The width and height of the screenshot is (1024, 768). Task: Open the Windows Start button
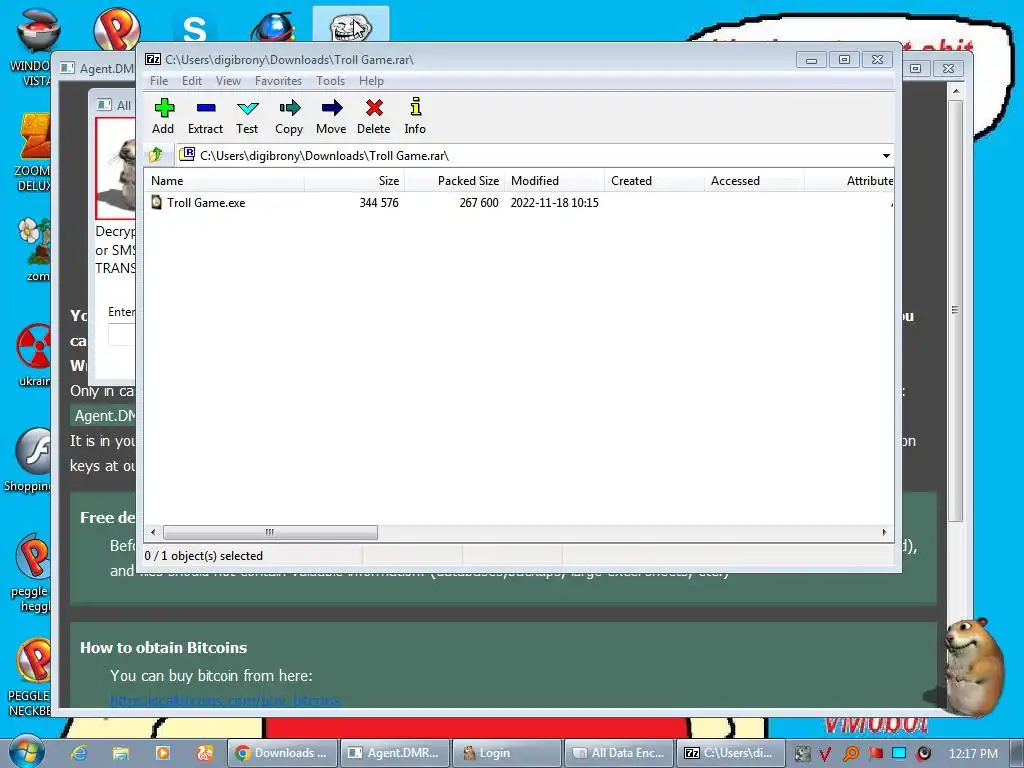click(26, 752)
